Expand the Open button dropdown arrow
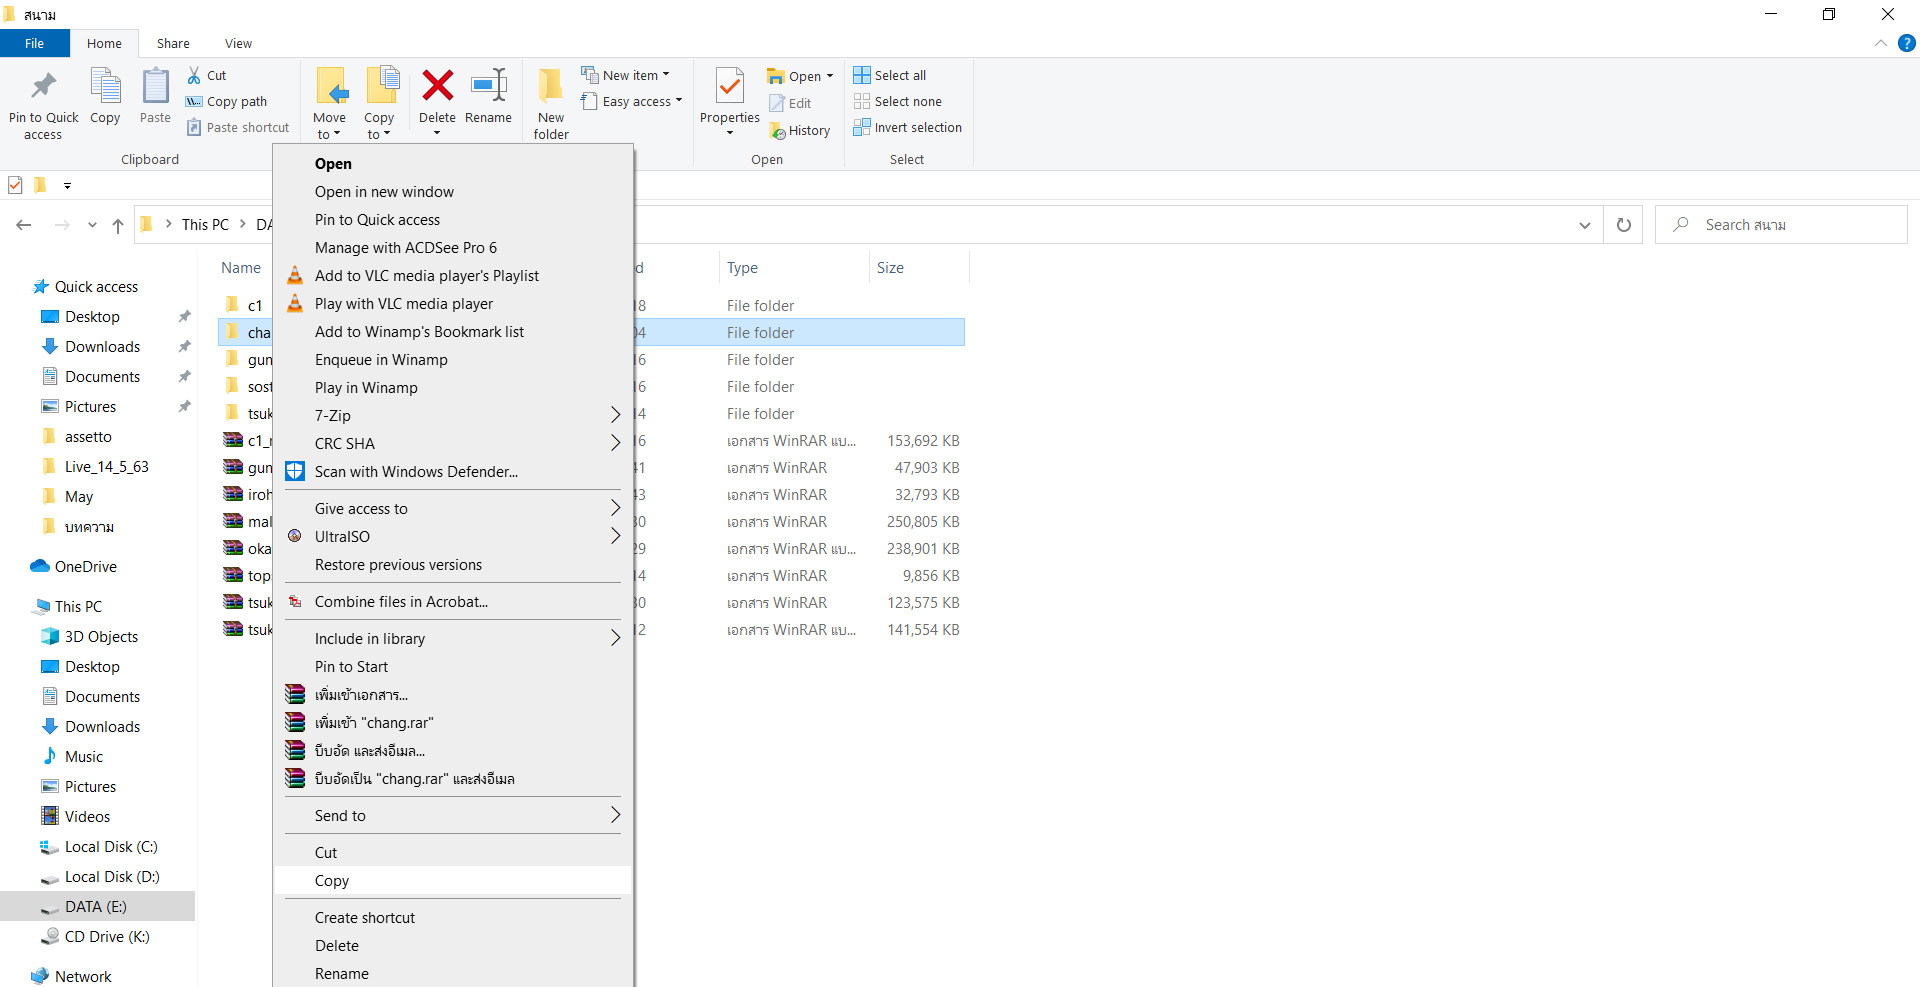This screenshot has width=1920, height=987. [830, 76]
